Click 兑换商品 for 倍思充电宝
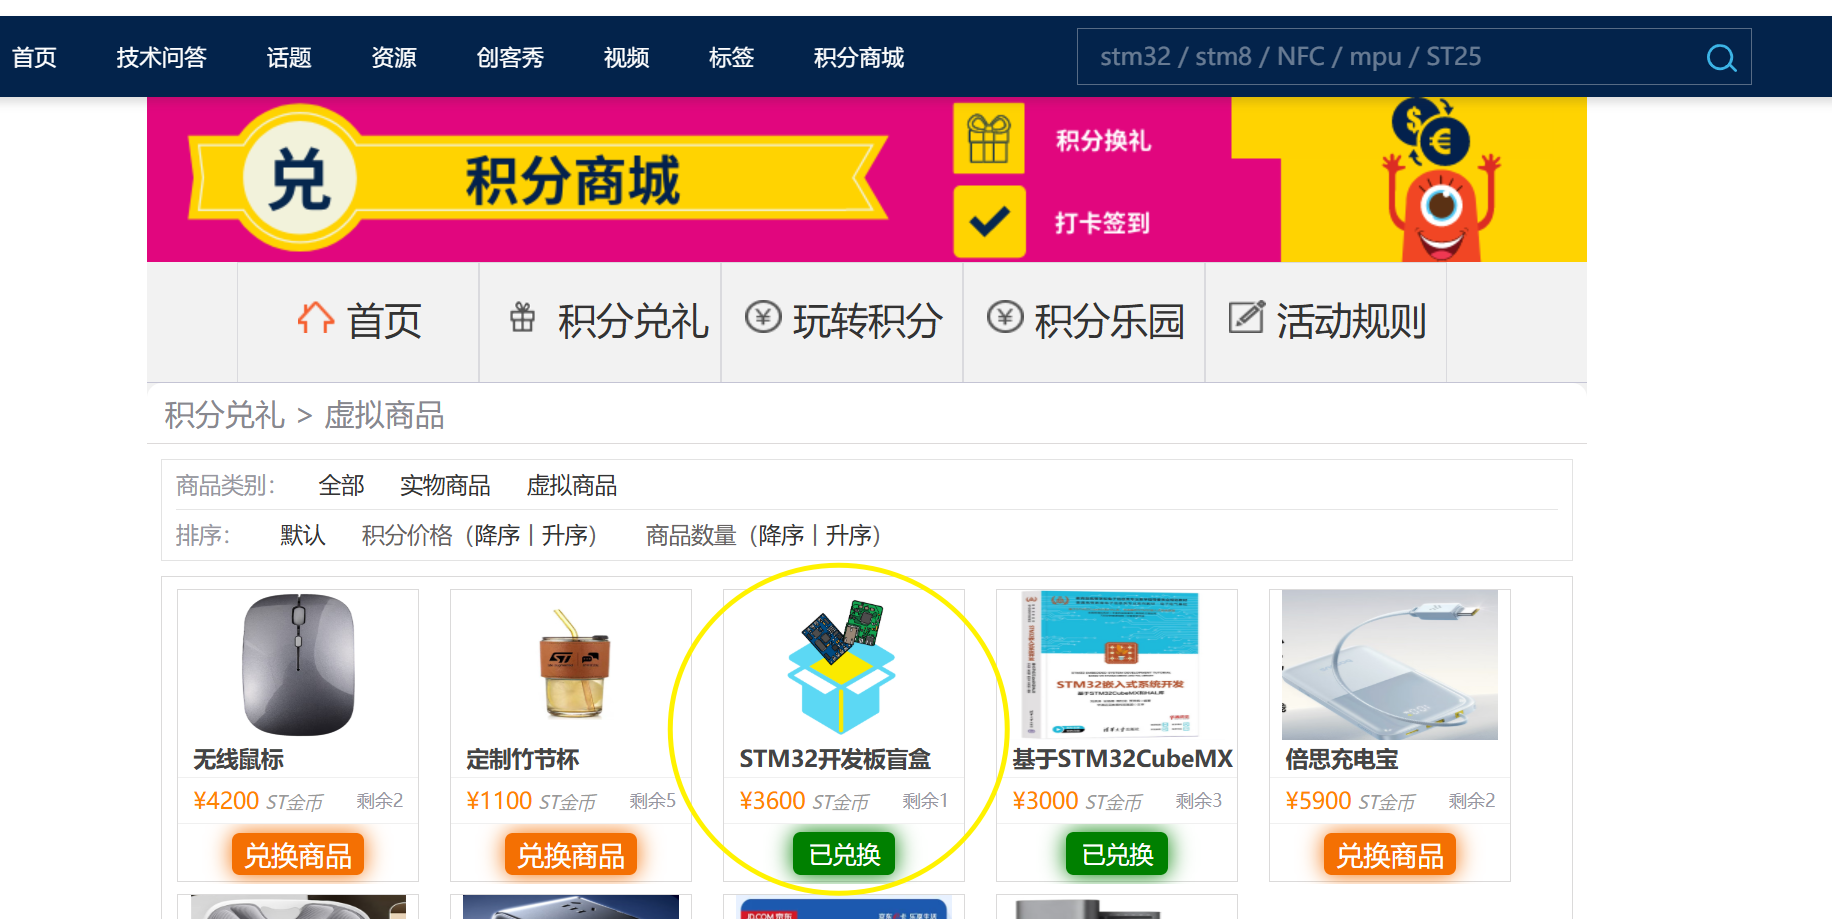1832x919 pixels. 1390,855
